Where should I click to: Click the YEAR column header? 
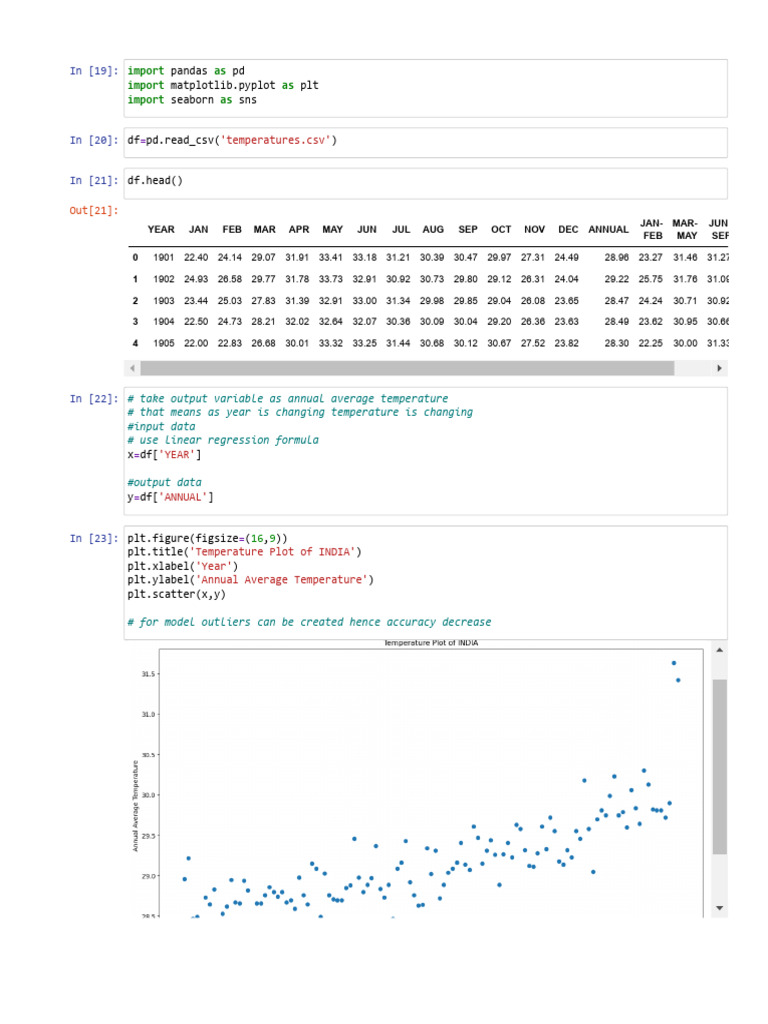pos(161,229)
